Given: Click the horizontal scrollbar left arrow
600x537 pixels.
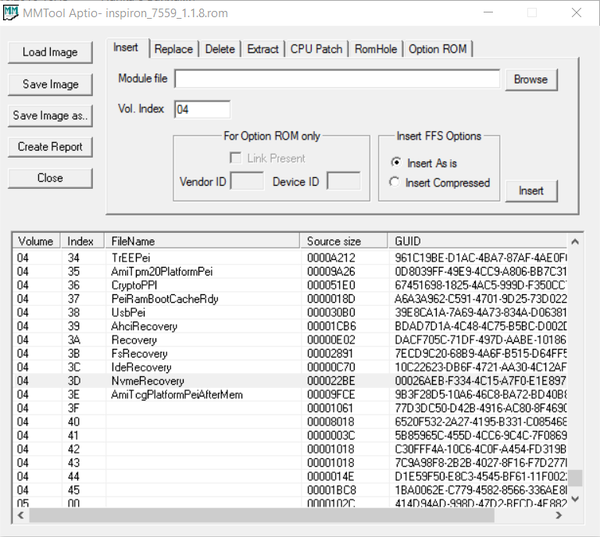Looking at the screenshot, I should pyautogui.click(x=21, y=515).
